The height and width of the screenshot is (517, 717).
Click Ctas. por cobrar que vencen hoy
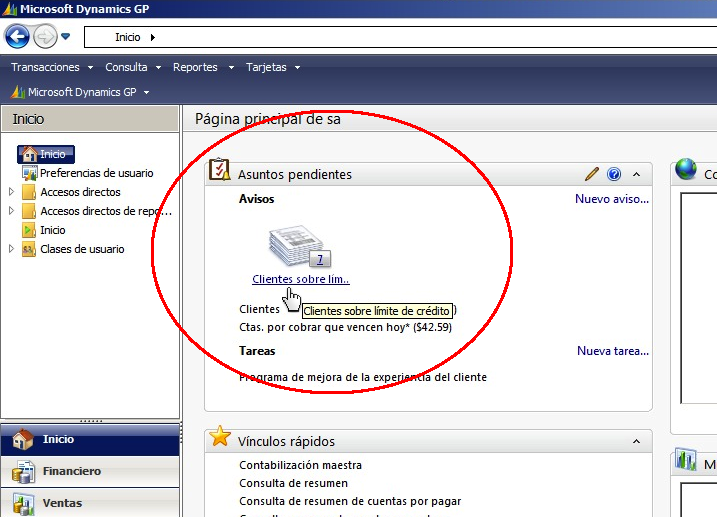346,327
